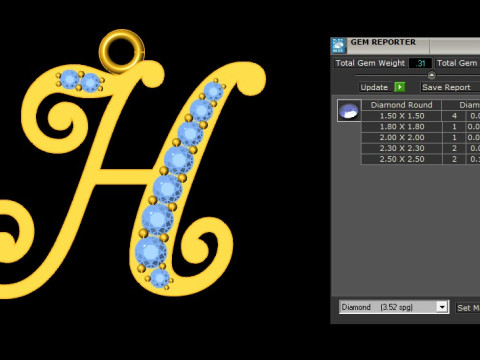The image size is (480, 360).
Task: Click the gold bail ring on the pendant
Action: [122, 51]
